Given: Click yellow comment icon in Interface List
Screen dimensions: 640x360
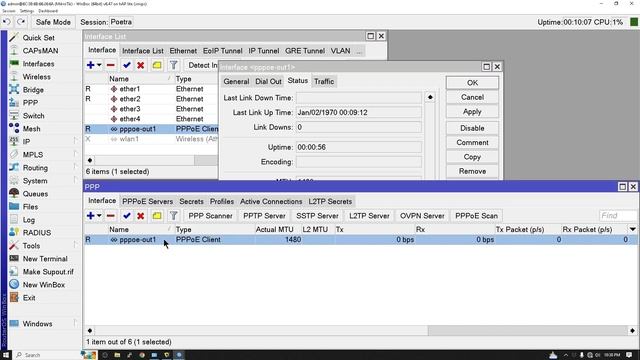Looking at the screenshot, I should (157, 65).
